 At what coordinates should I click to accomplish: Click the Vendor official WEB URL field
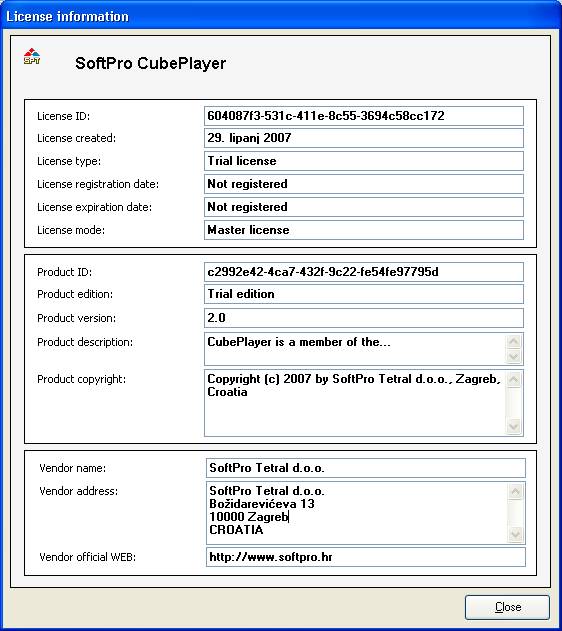coord(366,557)
